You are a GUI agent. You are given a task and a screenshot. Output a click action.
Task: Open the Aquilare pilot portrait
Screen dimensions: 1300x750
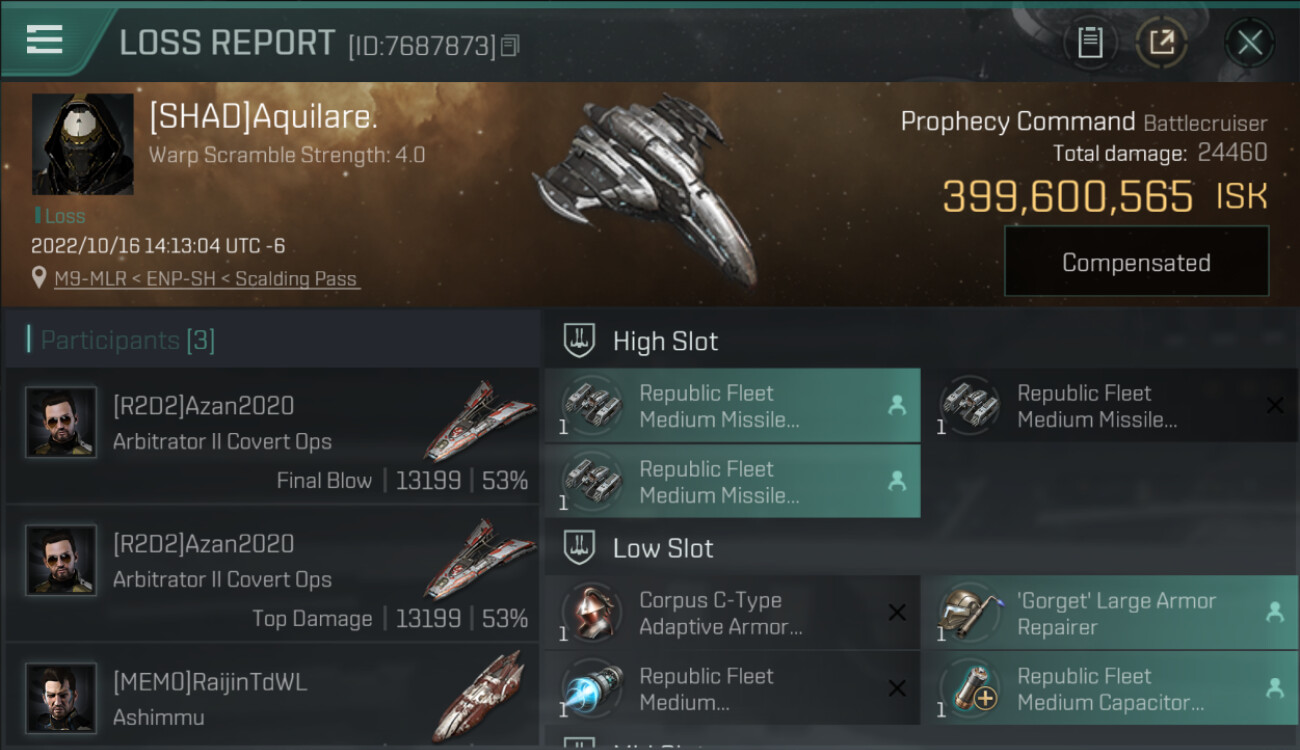click(82, 144)
